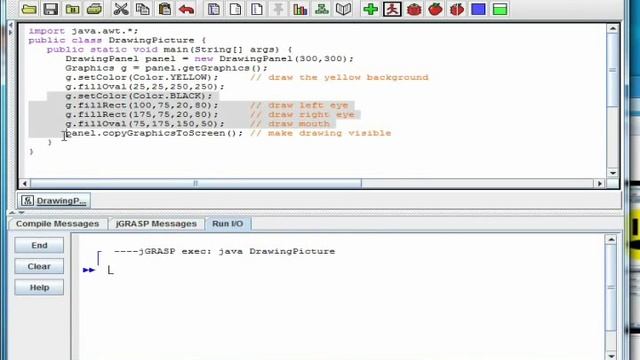Click the whole red apple icon
640x360 pixels.
[x=436, y=9]
